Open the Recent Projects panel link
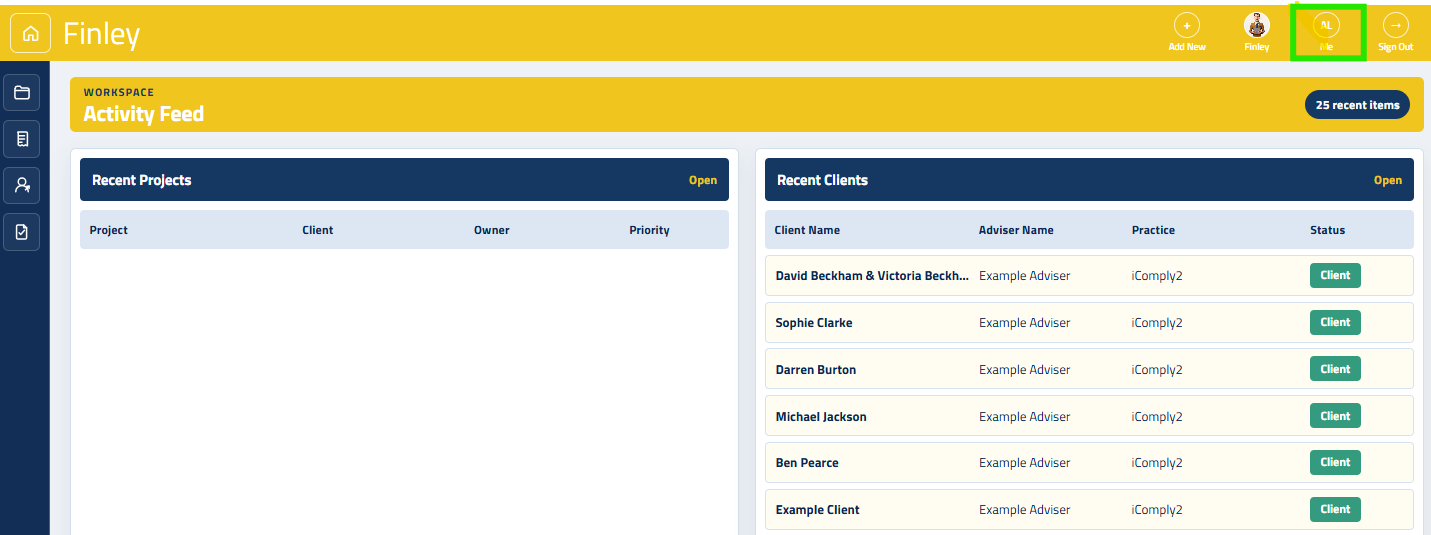The height and width of the screenshot is (535, 1431). tap(703, 180)
